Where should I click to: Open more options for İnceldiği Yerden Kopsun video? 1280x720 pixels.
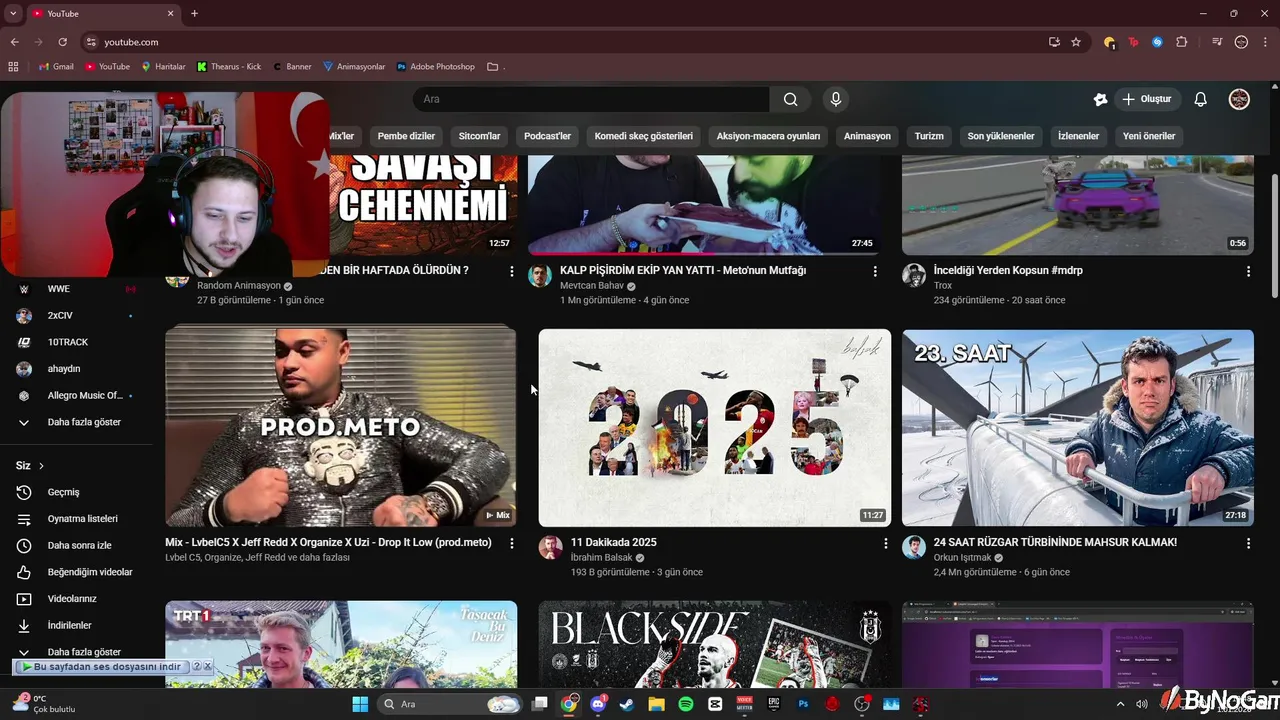(1248, 271)
